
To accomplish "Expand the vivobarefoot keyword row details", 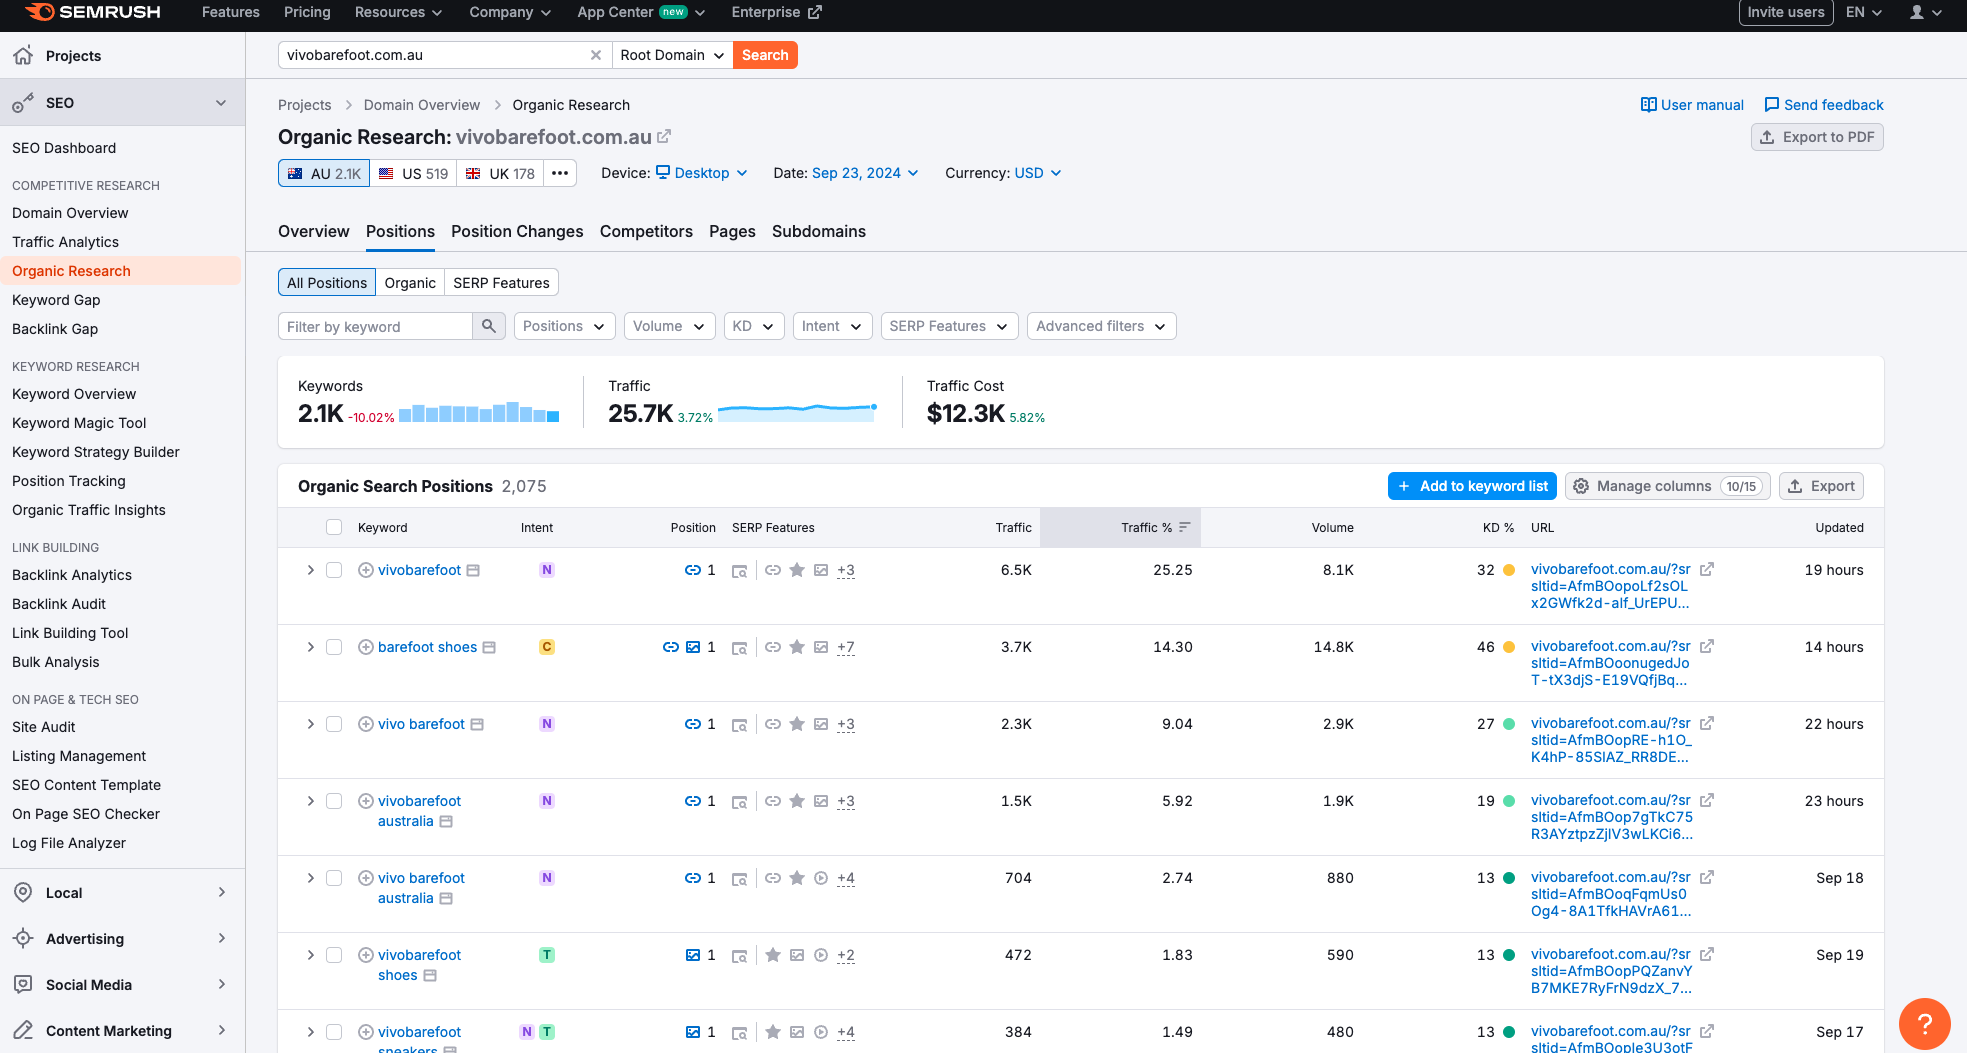I will 310,570.
